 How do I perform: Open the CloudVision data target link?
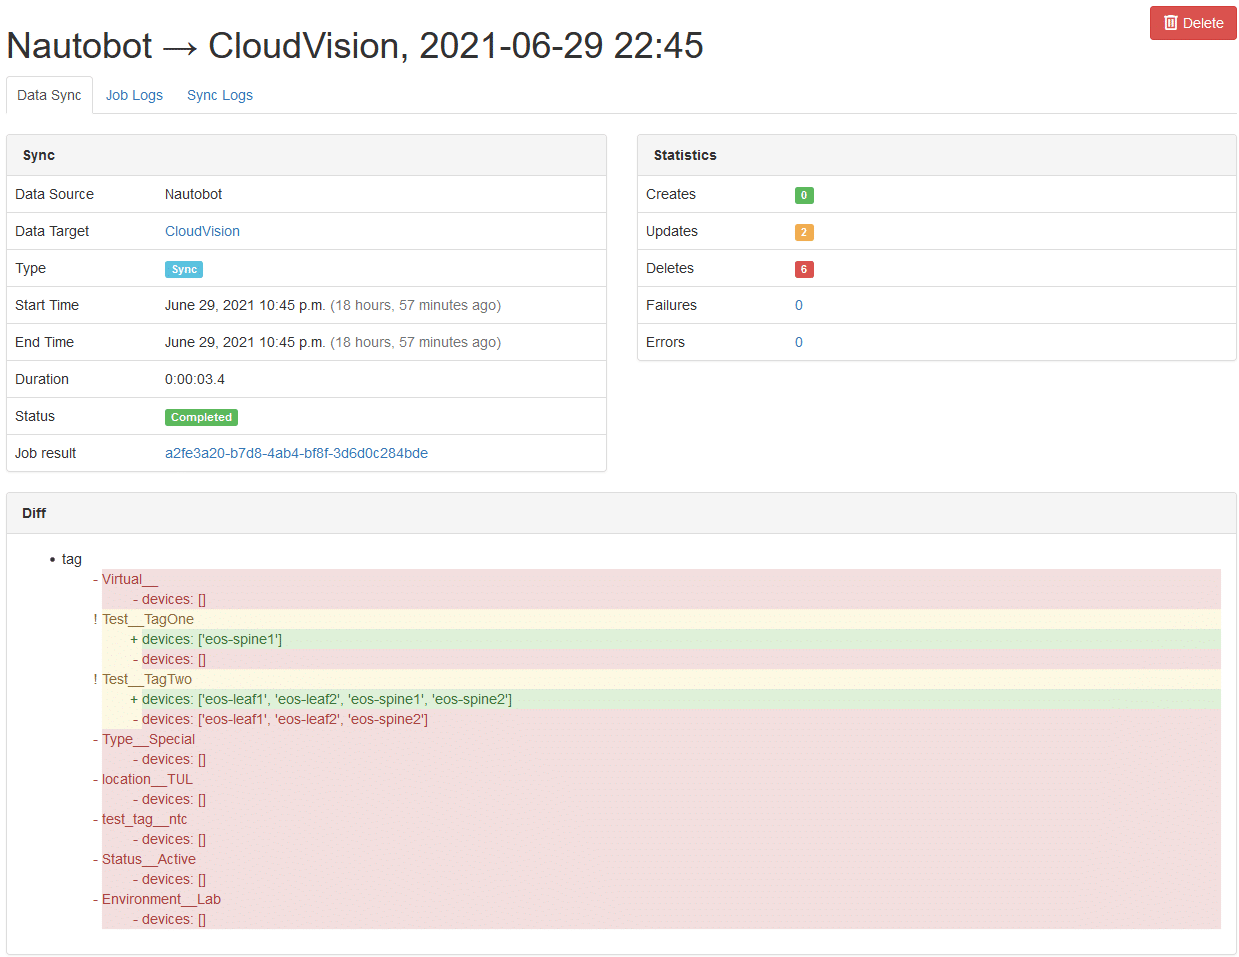coord(202,231)
